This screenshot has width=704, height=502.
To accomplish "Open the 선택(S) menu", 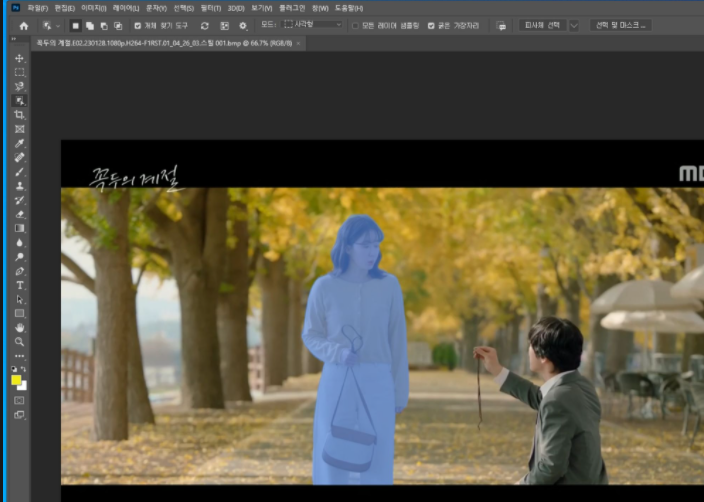I will click(x=184, y=8).
